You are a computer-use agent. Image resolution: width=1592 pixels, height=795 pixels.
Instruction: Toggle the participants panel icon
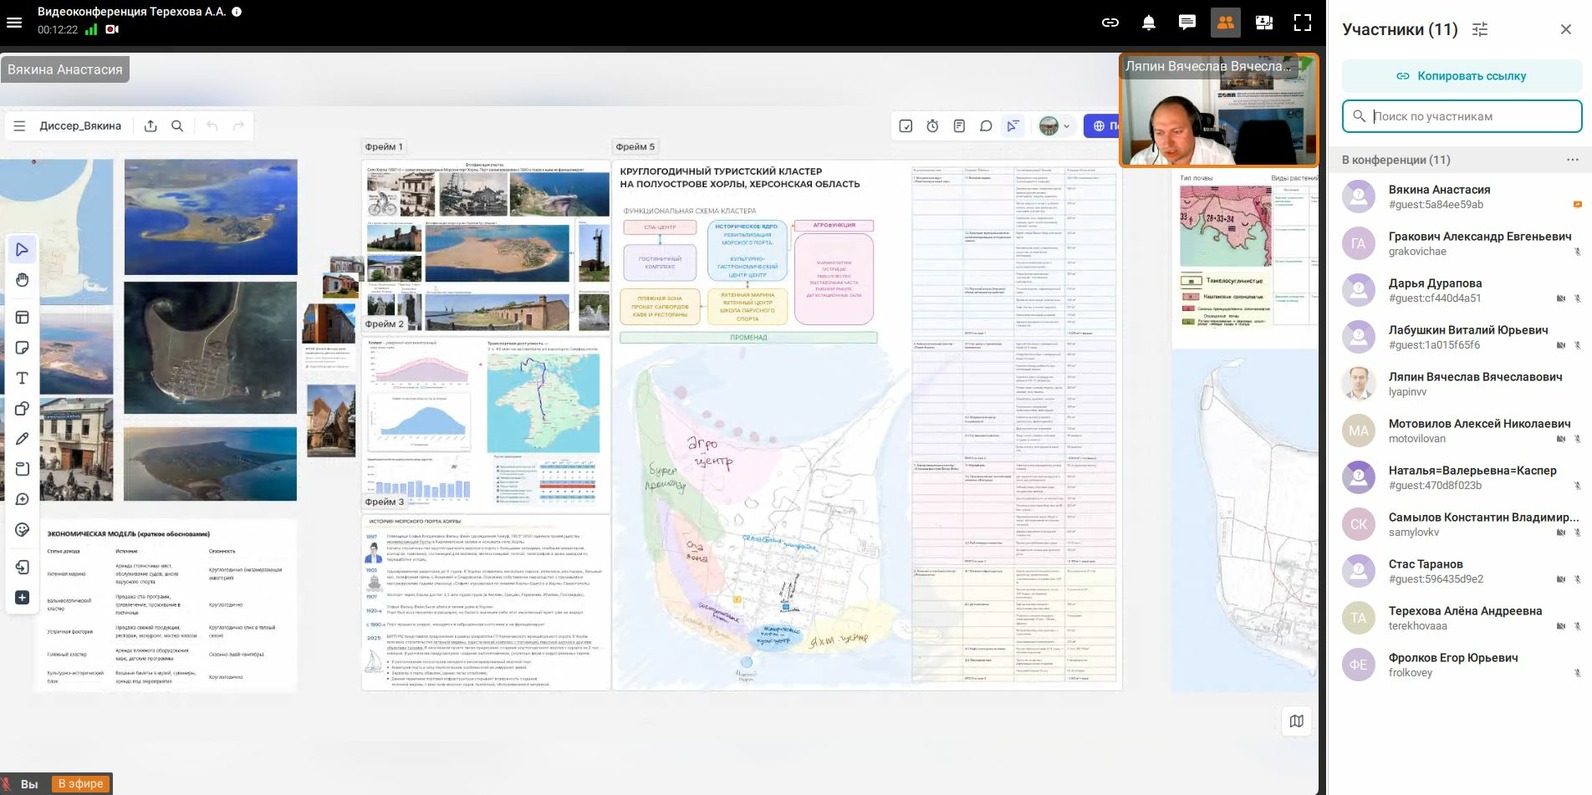[x=1225, y=22]
